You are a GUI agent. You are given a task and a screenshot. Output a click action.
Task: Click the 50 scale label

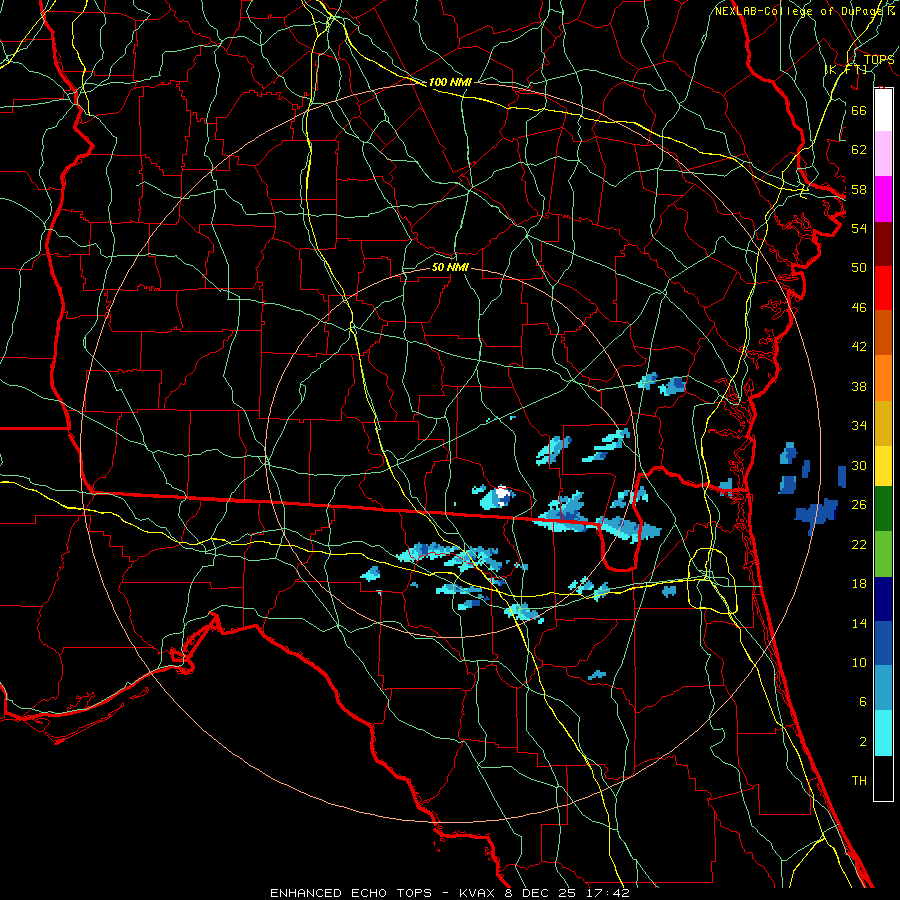tap(859, 268)
